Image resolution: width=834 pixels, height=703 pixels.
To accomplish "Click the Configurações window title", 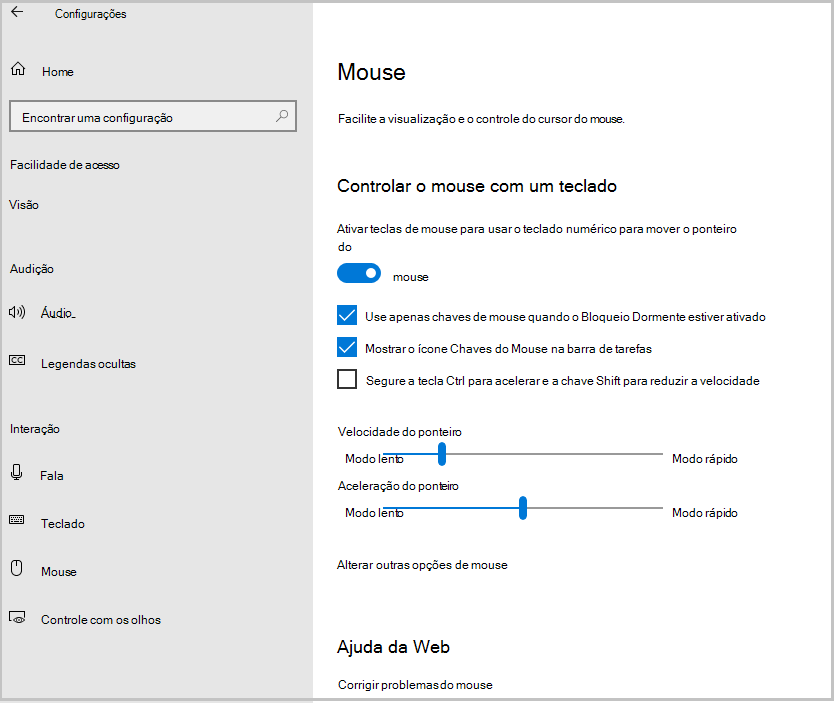I will point(91,14).
